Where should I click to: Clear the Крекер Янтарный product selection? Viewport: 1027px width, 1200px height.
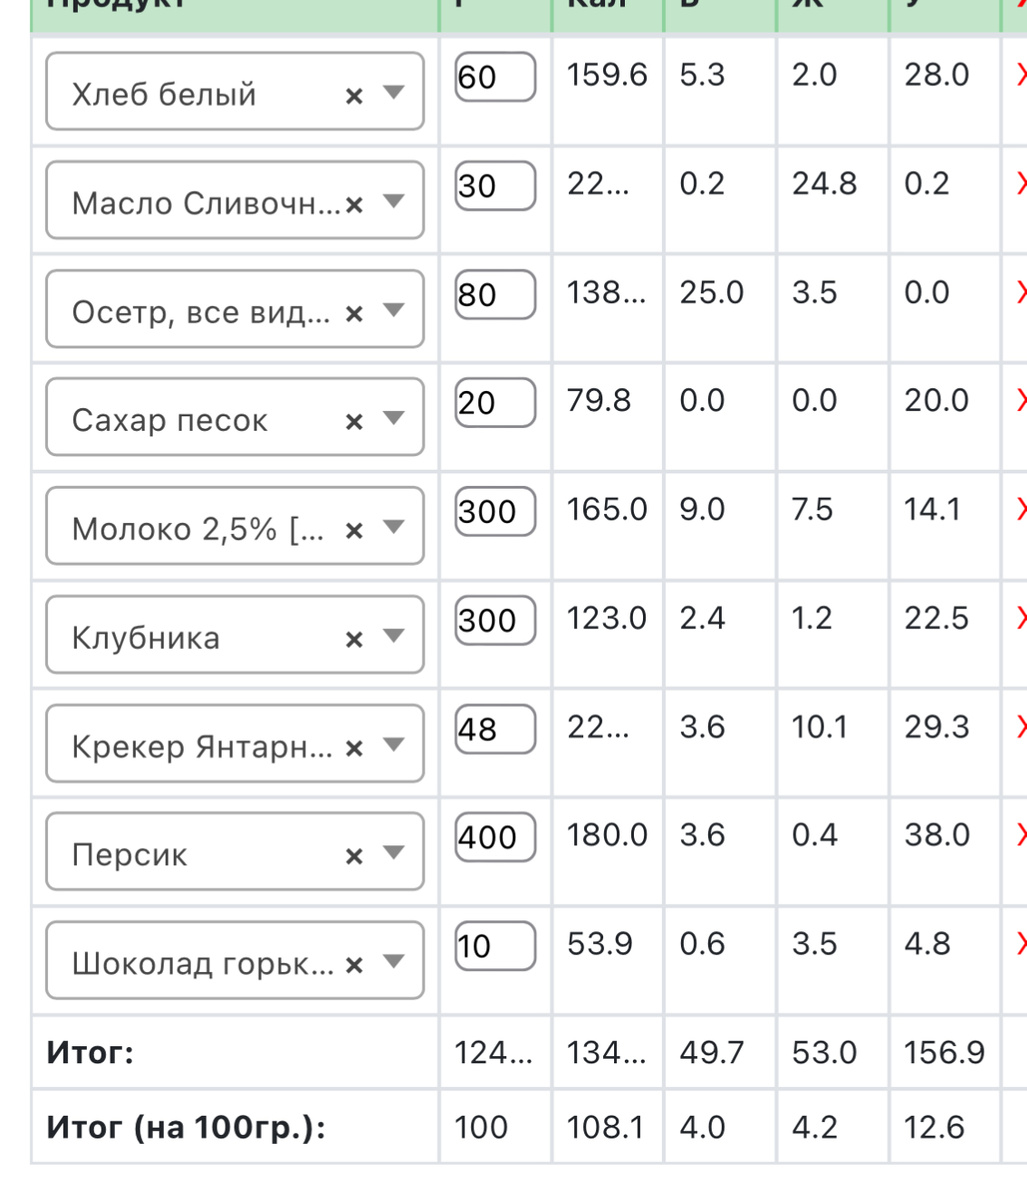[353, 748]
